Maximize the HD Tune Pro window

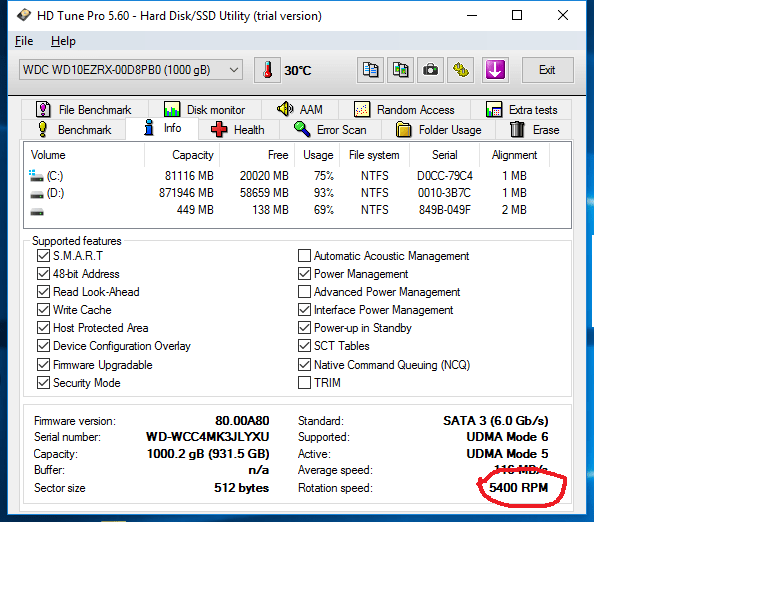click(x=517, y=15)
